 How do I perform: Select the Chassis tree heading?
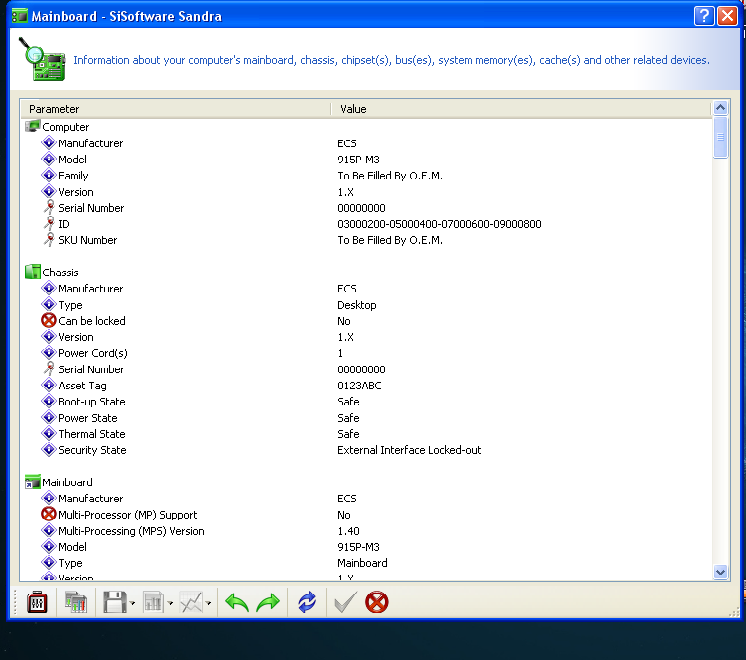tap(60, 272)
